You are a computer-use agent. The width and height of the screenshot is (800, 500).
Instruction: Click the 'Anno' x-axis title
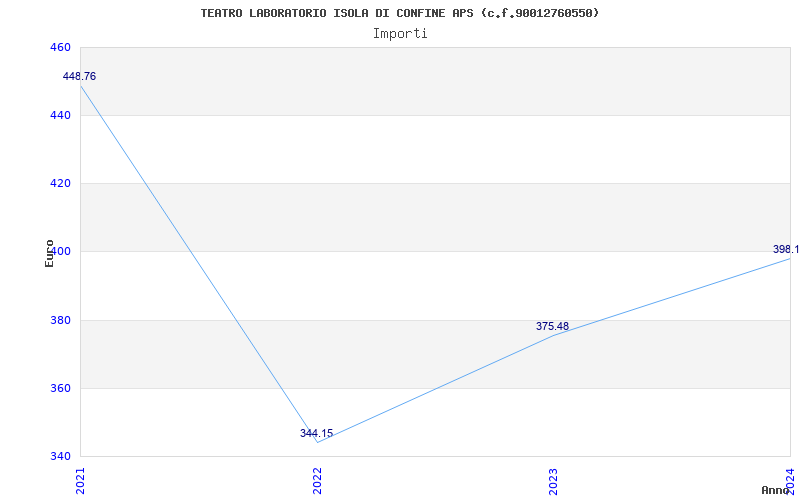click(x=775, y=490)
